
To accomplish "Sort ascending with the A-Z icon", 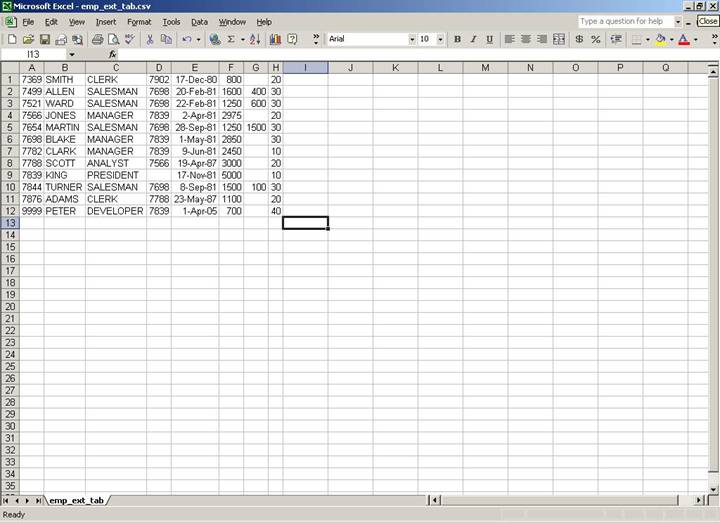I will point(254,39).
